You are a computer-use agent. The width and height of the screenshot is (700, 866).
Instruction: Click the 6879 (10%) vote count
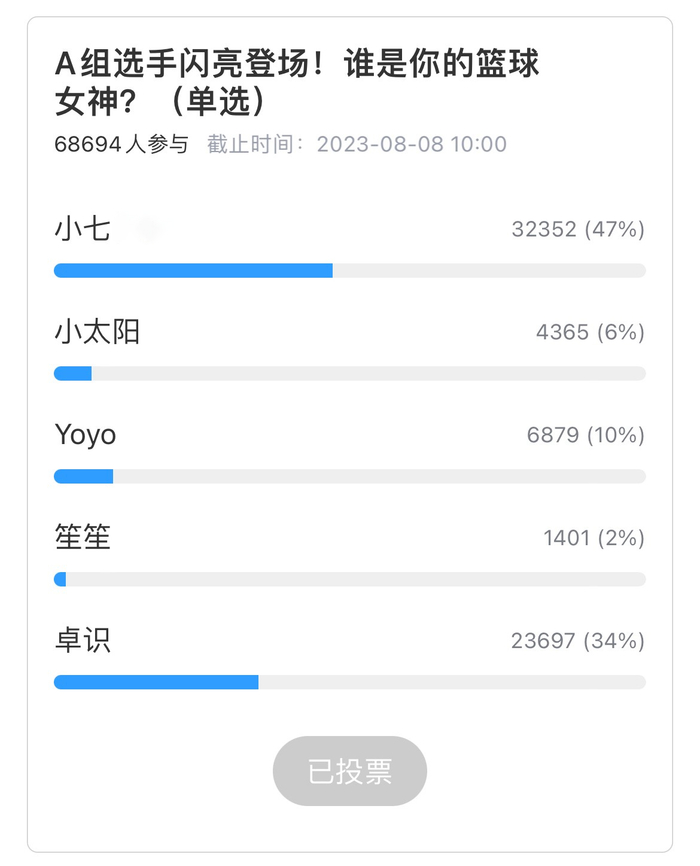click(x=585, y=435)
